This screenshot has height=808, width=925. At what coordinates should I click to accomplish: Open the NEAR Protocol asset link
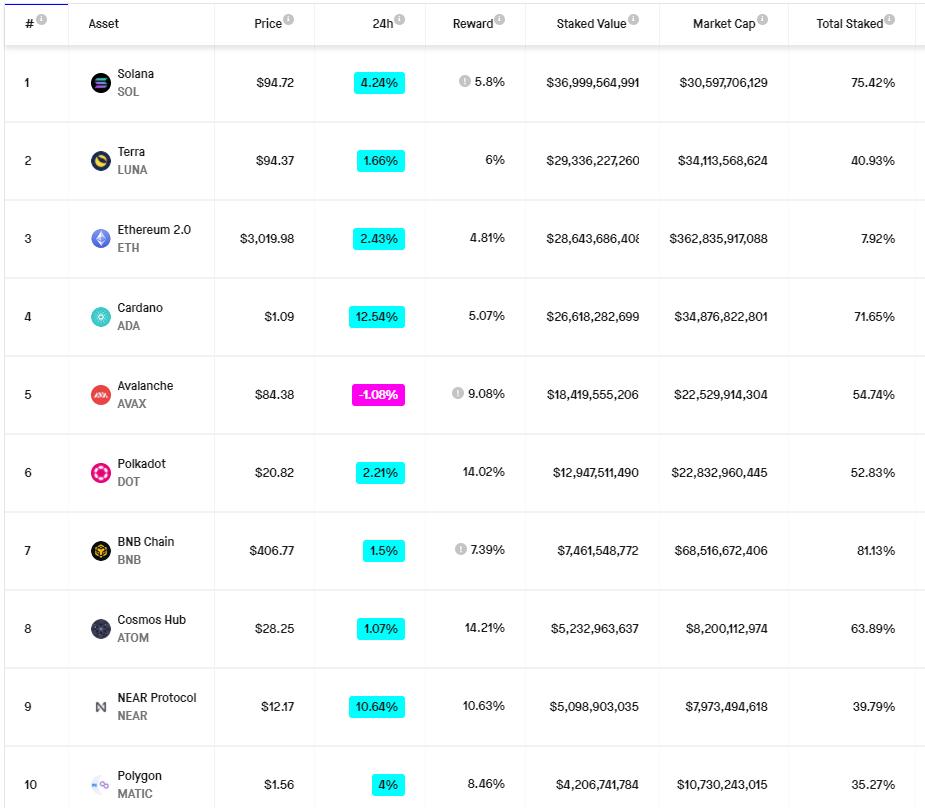pyautogui.click(x=156, y=698)
